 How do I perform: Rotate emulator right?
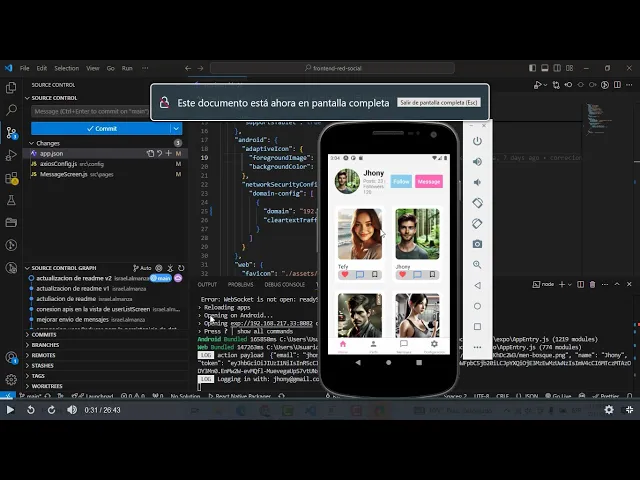click(x=477, y=223)
